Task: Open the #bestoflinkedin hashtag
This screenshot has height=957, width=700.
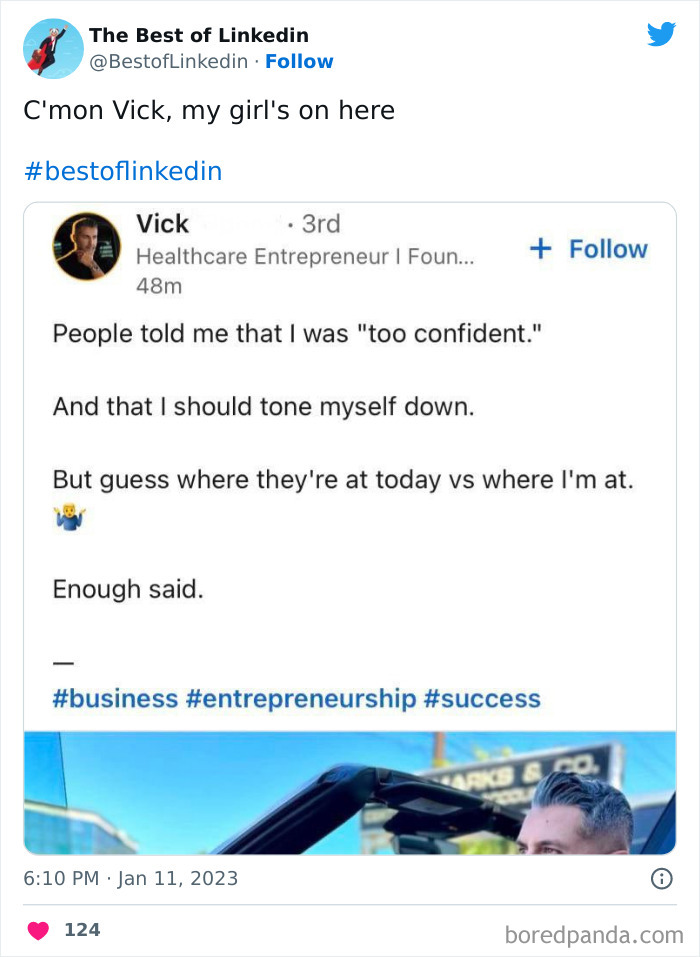Action: pyautogui.click(x=122, y=171)
